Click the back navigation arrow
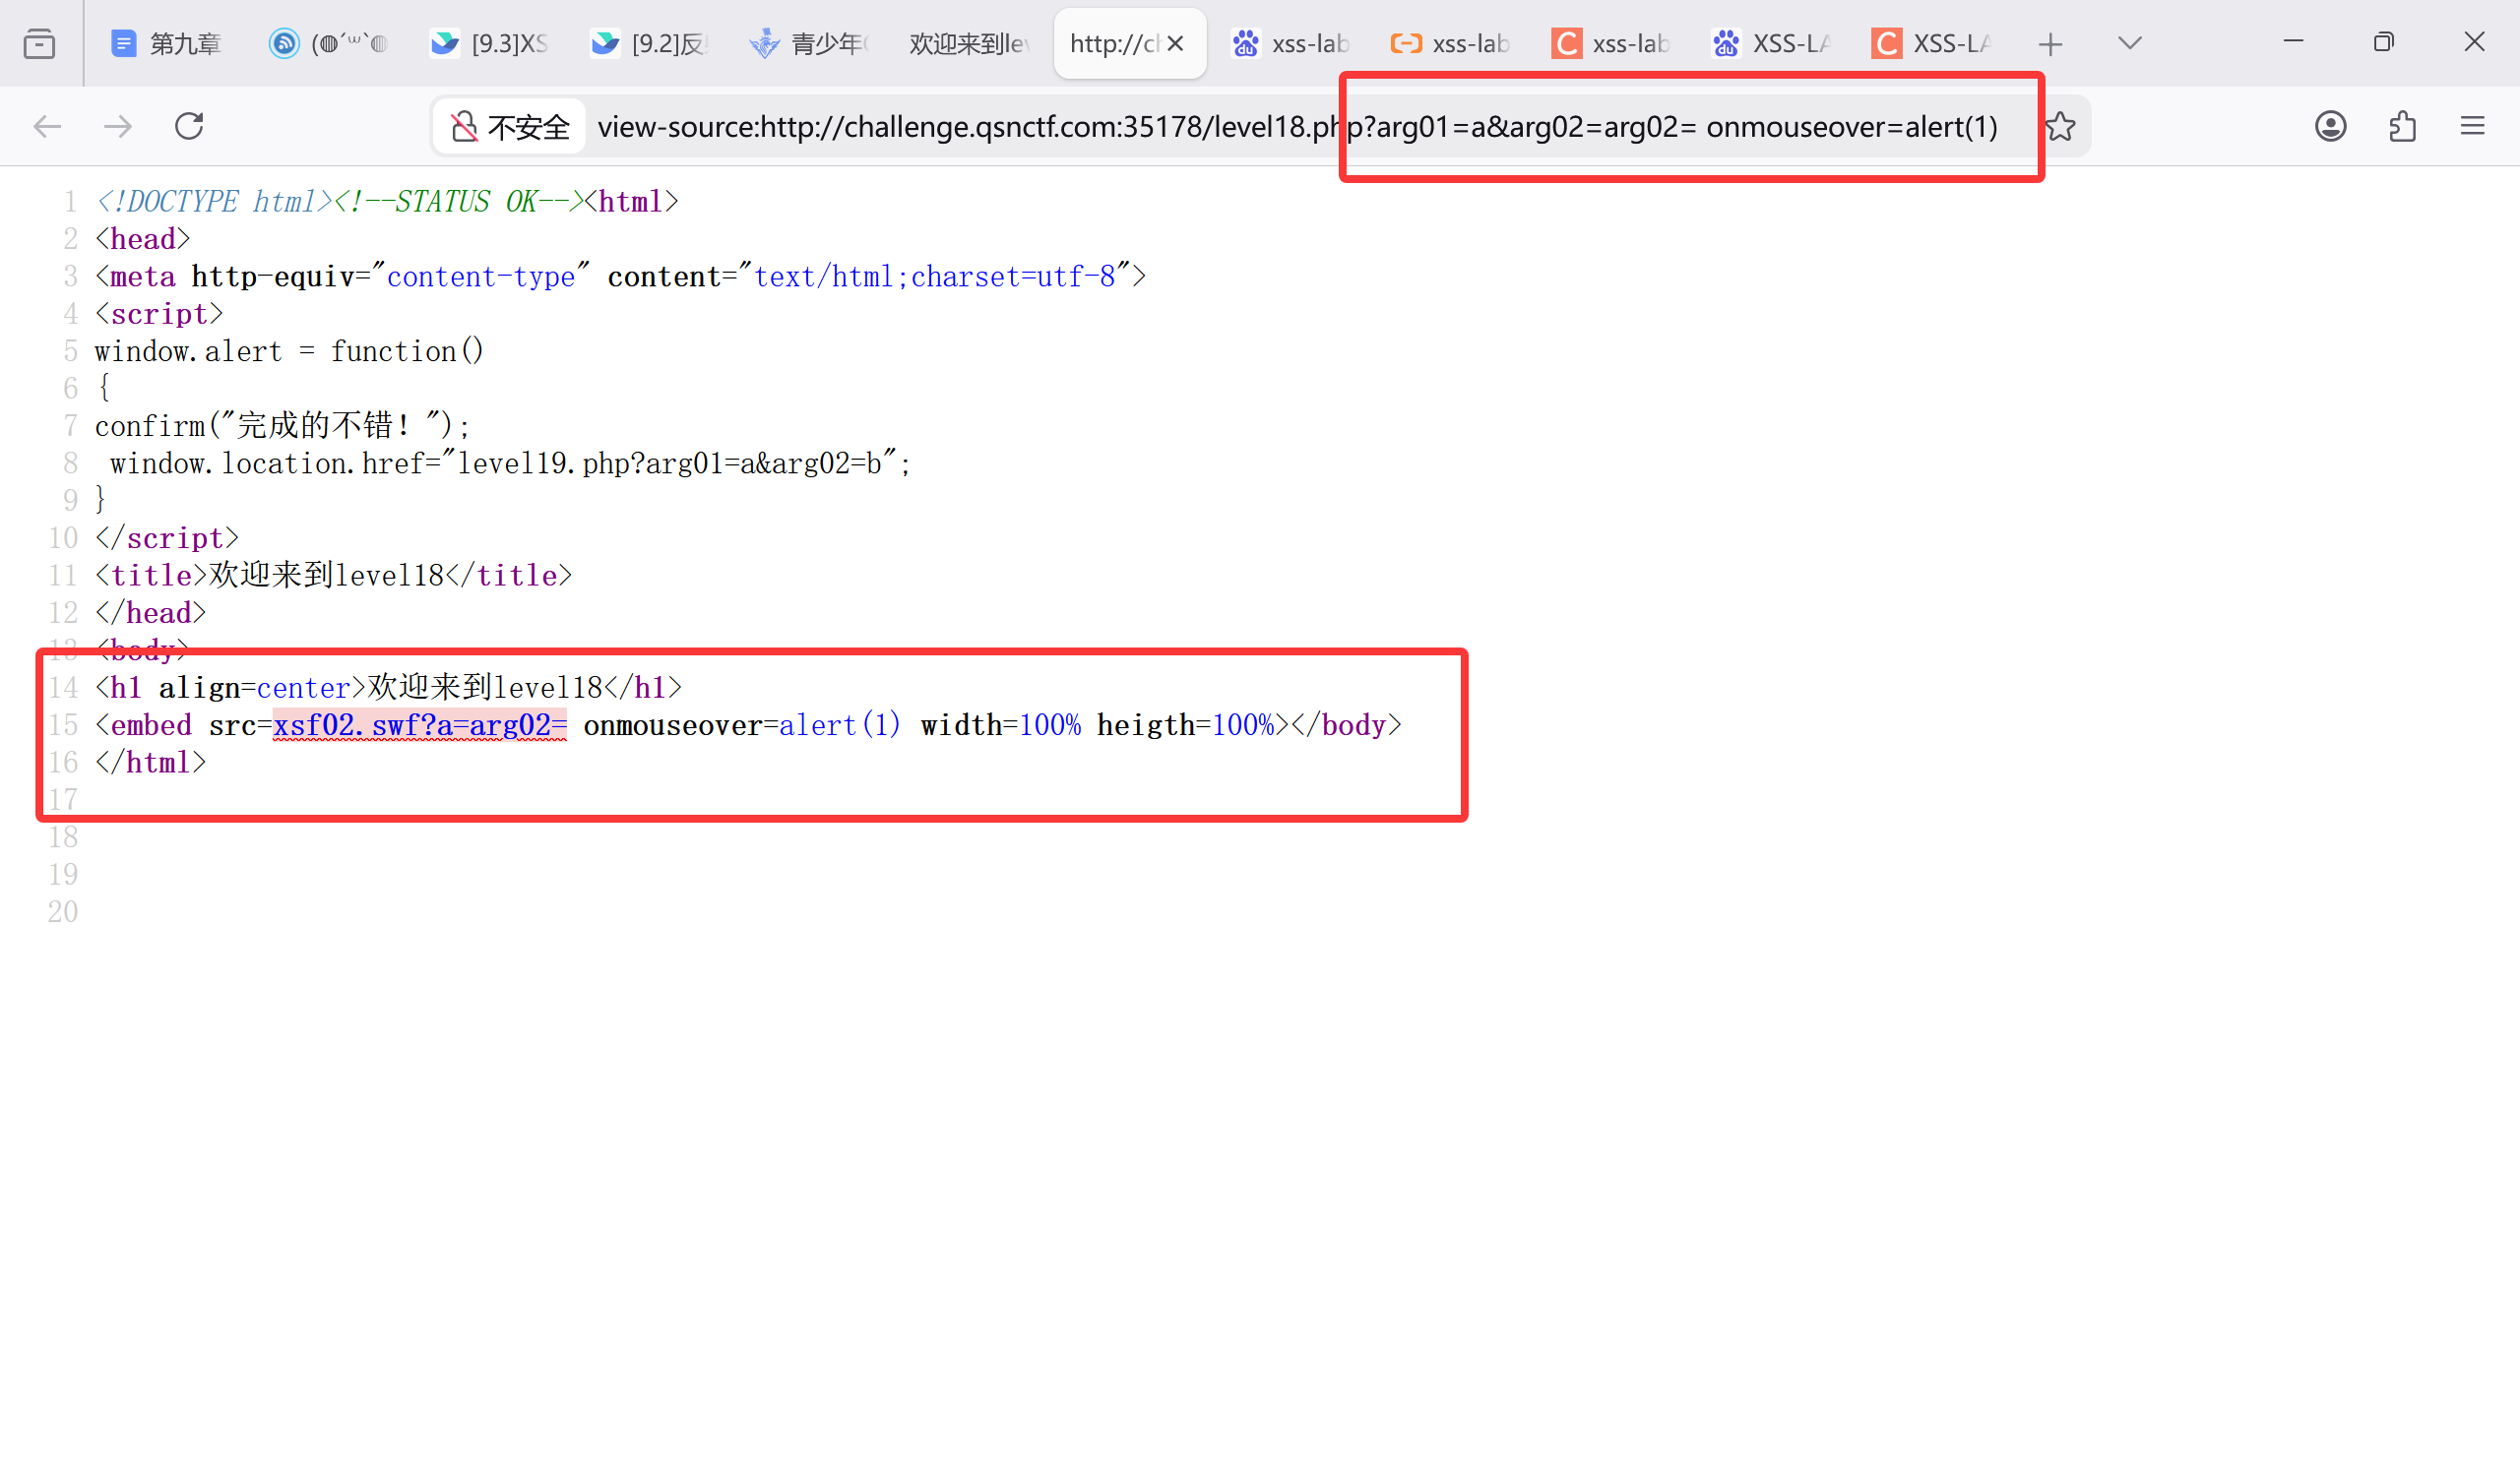 coord(47,126)
